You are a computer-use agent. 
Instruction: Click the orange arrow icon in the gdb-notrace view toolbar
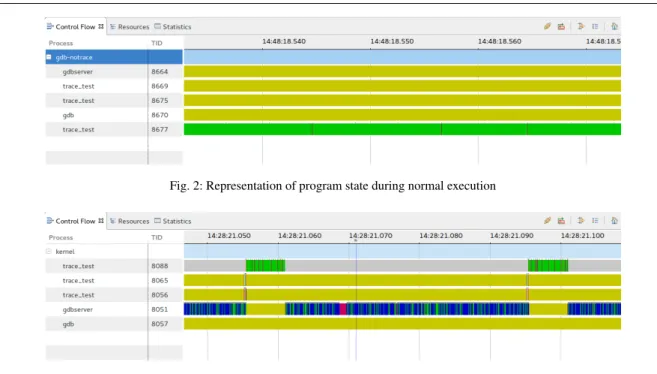tap(581, 26)
